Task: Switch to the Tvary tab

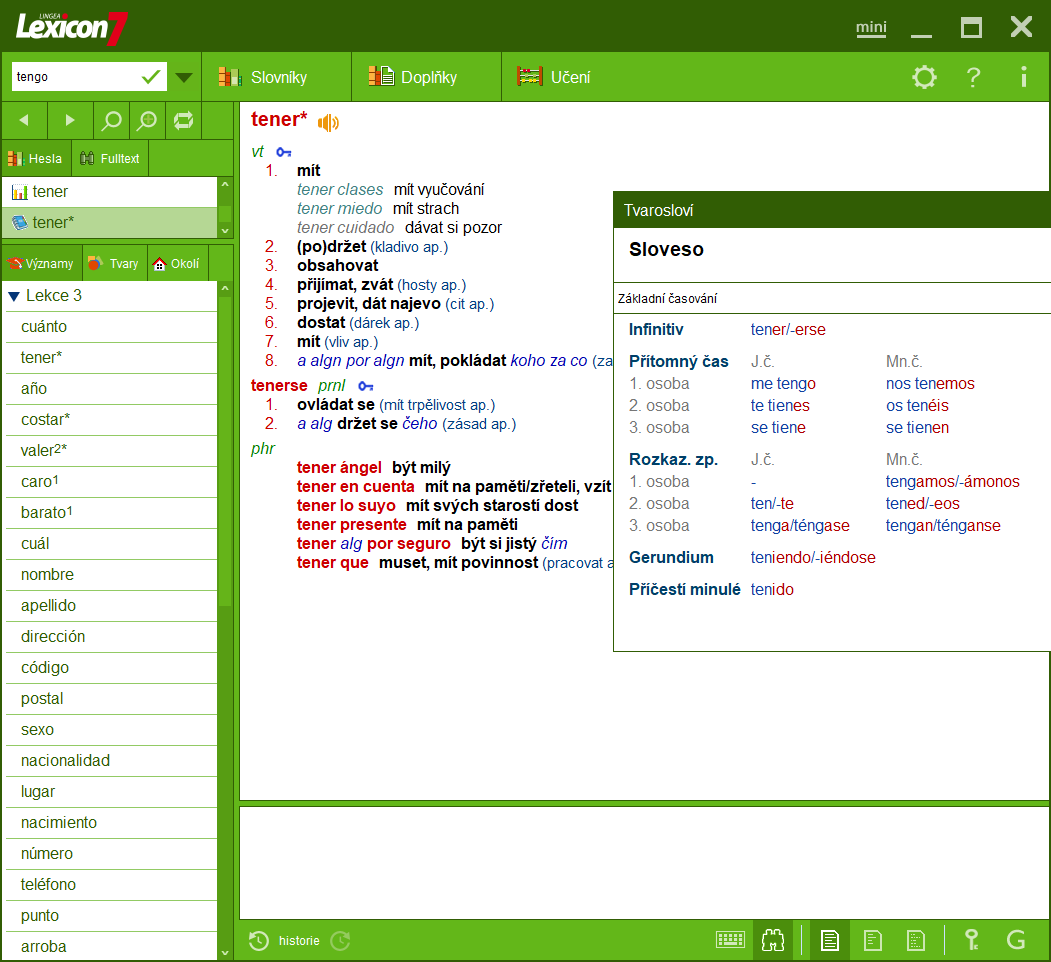Action: [114, 263]
